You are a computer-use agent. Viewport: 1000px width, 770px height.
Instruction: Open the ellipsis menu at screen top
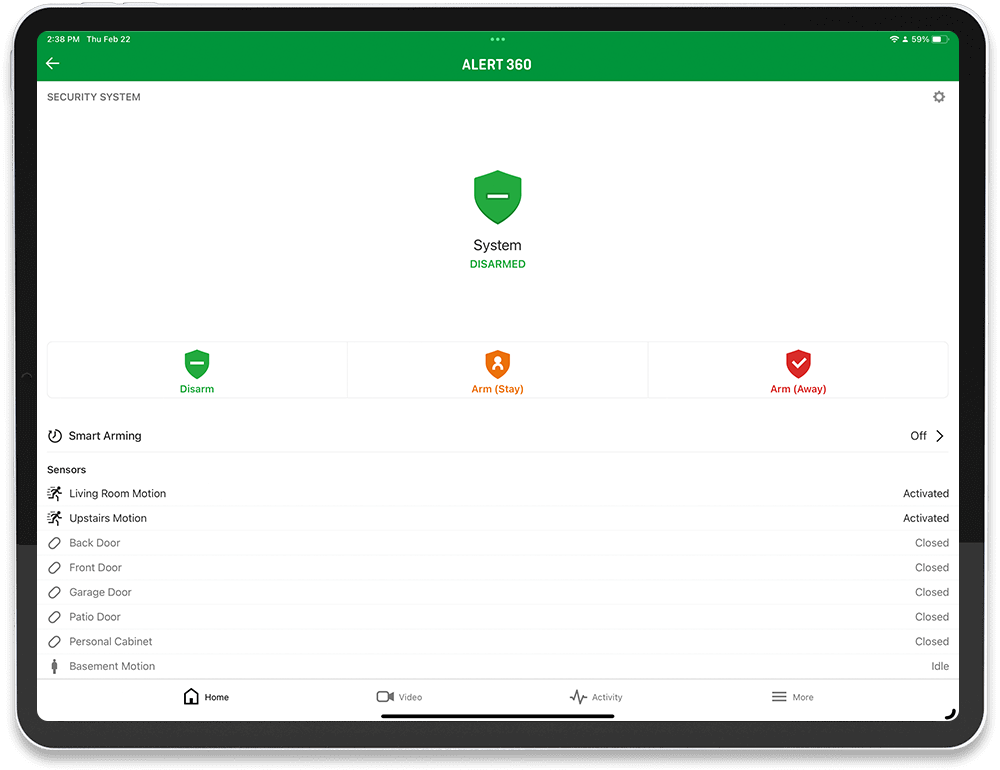click(497, 39)
